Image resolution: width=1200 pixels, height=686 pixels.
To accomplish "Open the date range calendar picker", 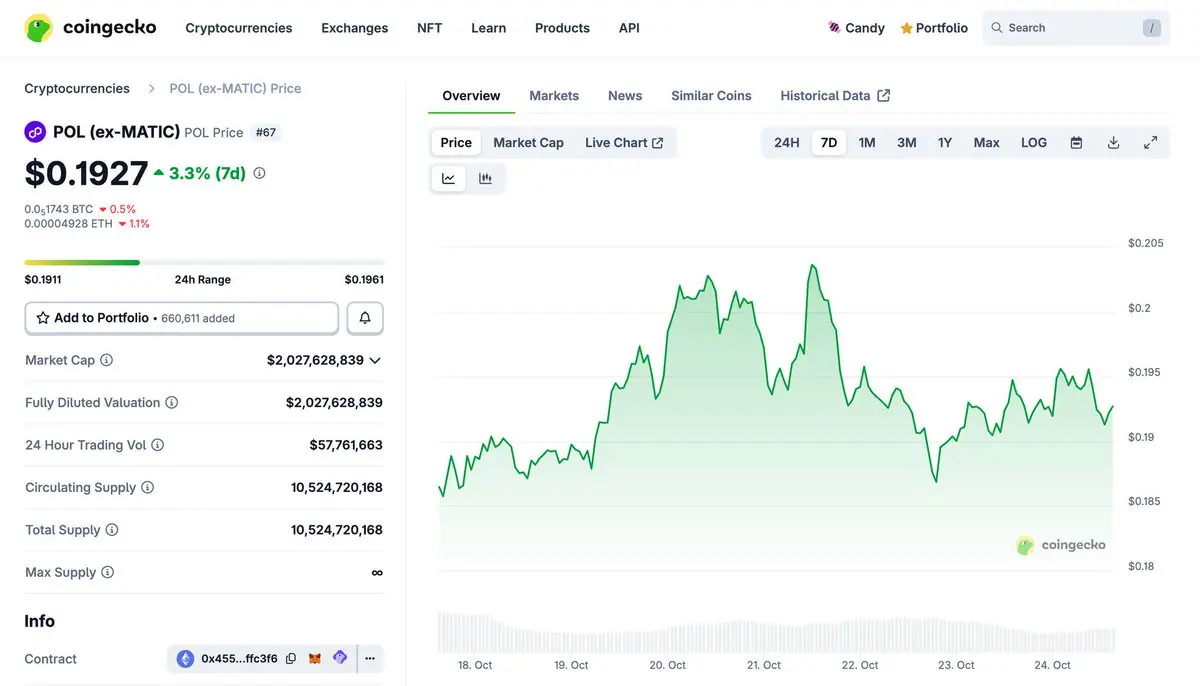I will (1076, 143).
